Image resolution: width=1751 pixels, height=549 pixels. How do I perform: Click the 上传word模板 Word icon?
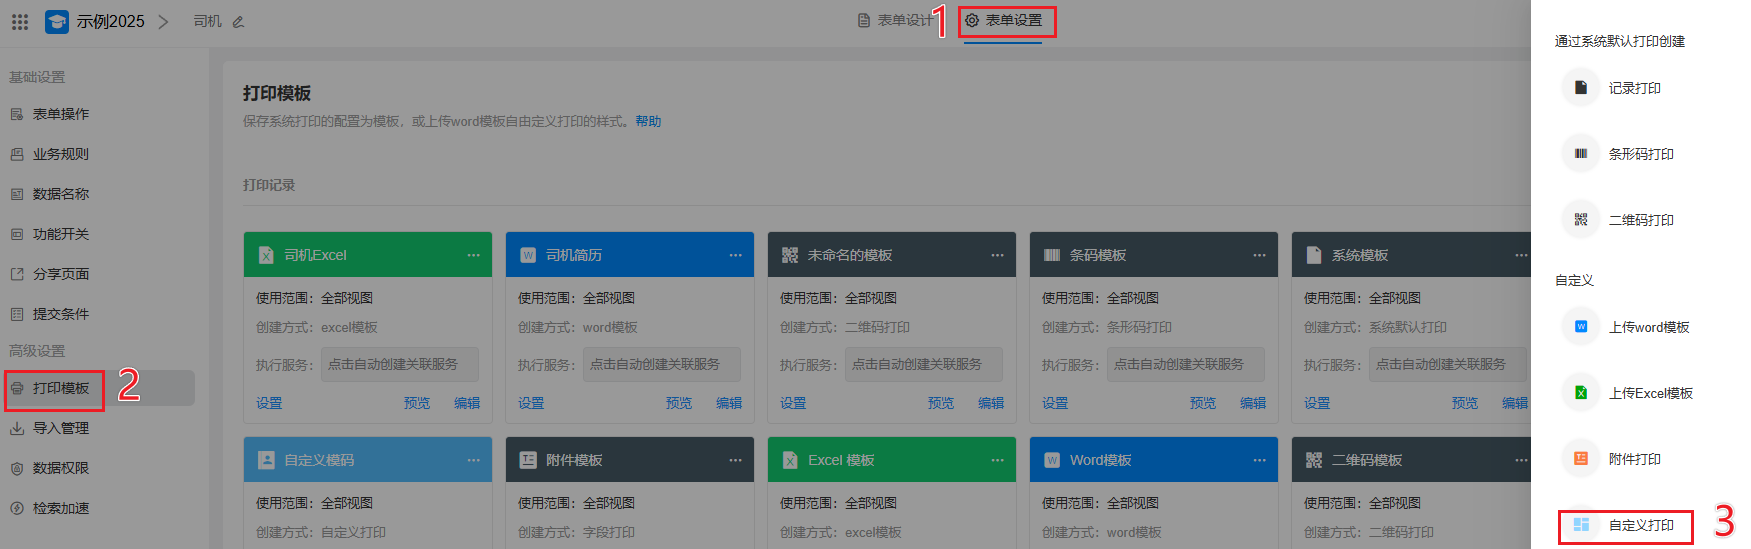tap(1581, 327)
